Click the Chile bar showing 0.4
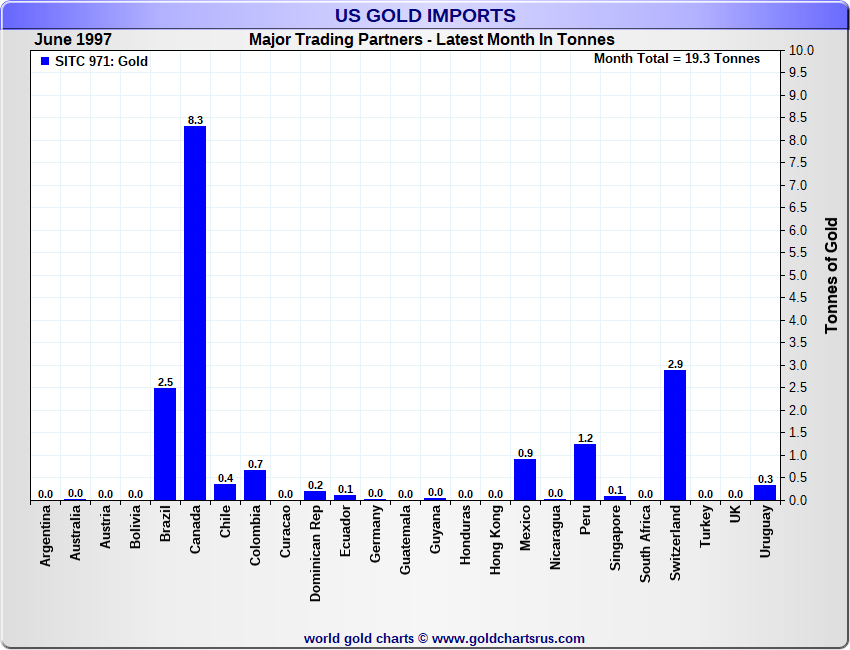Screen dimensions: 850x650 (225, 491)
